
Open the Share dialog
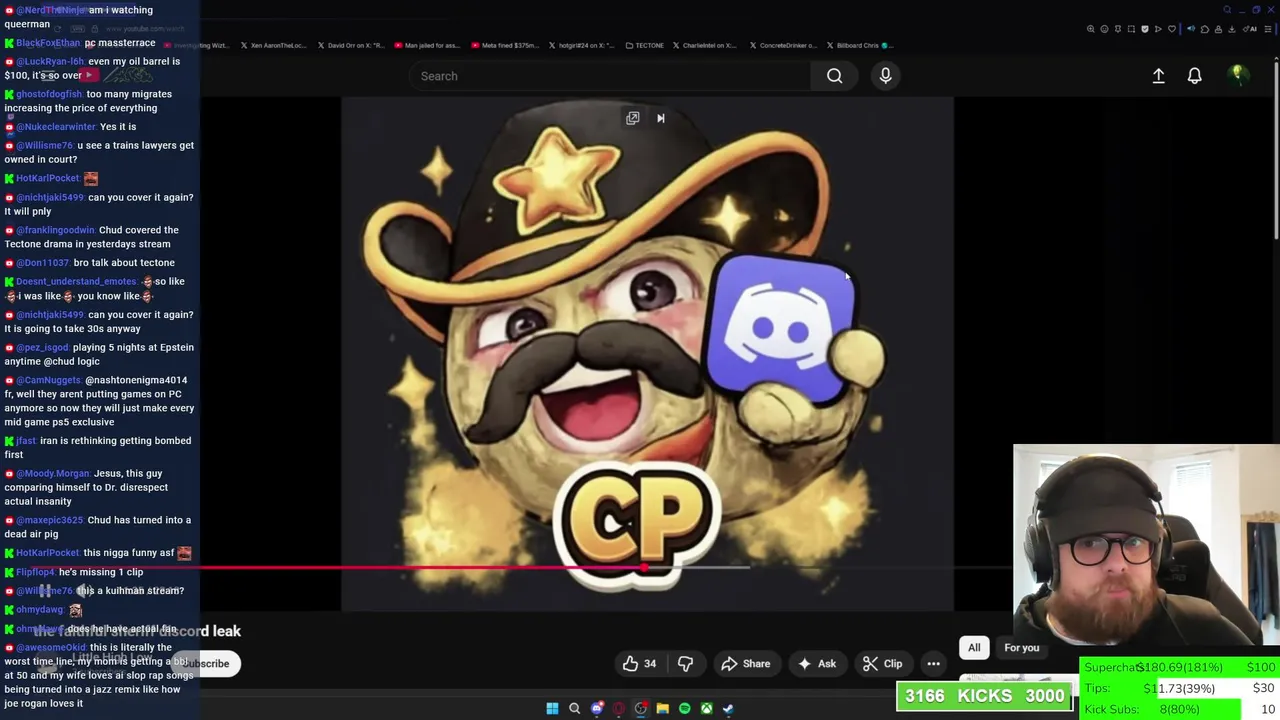point(745,664)
